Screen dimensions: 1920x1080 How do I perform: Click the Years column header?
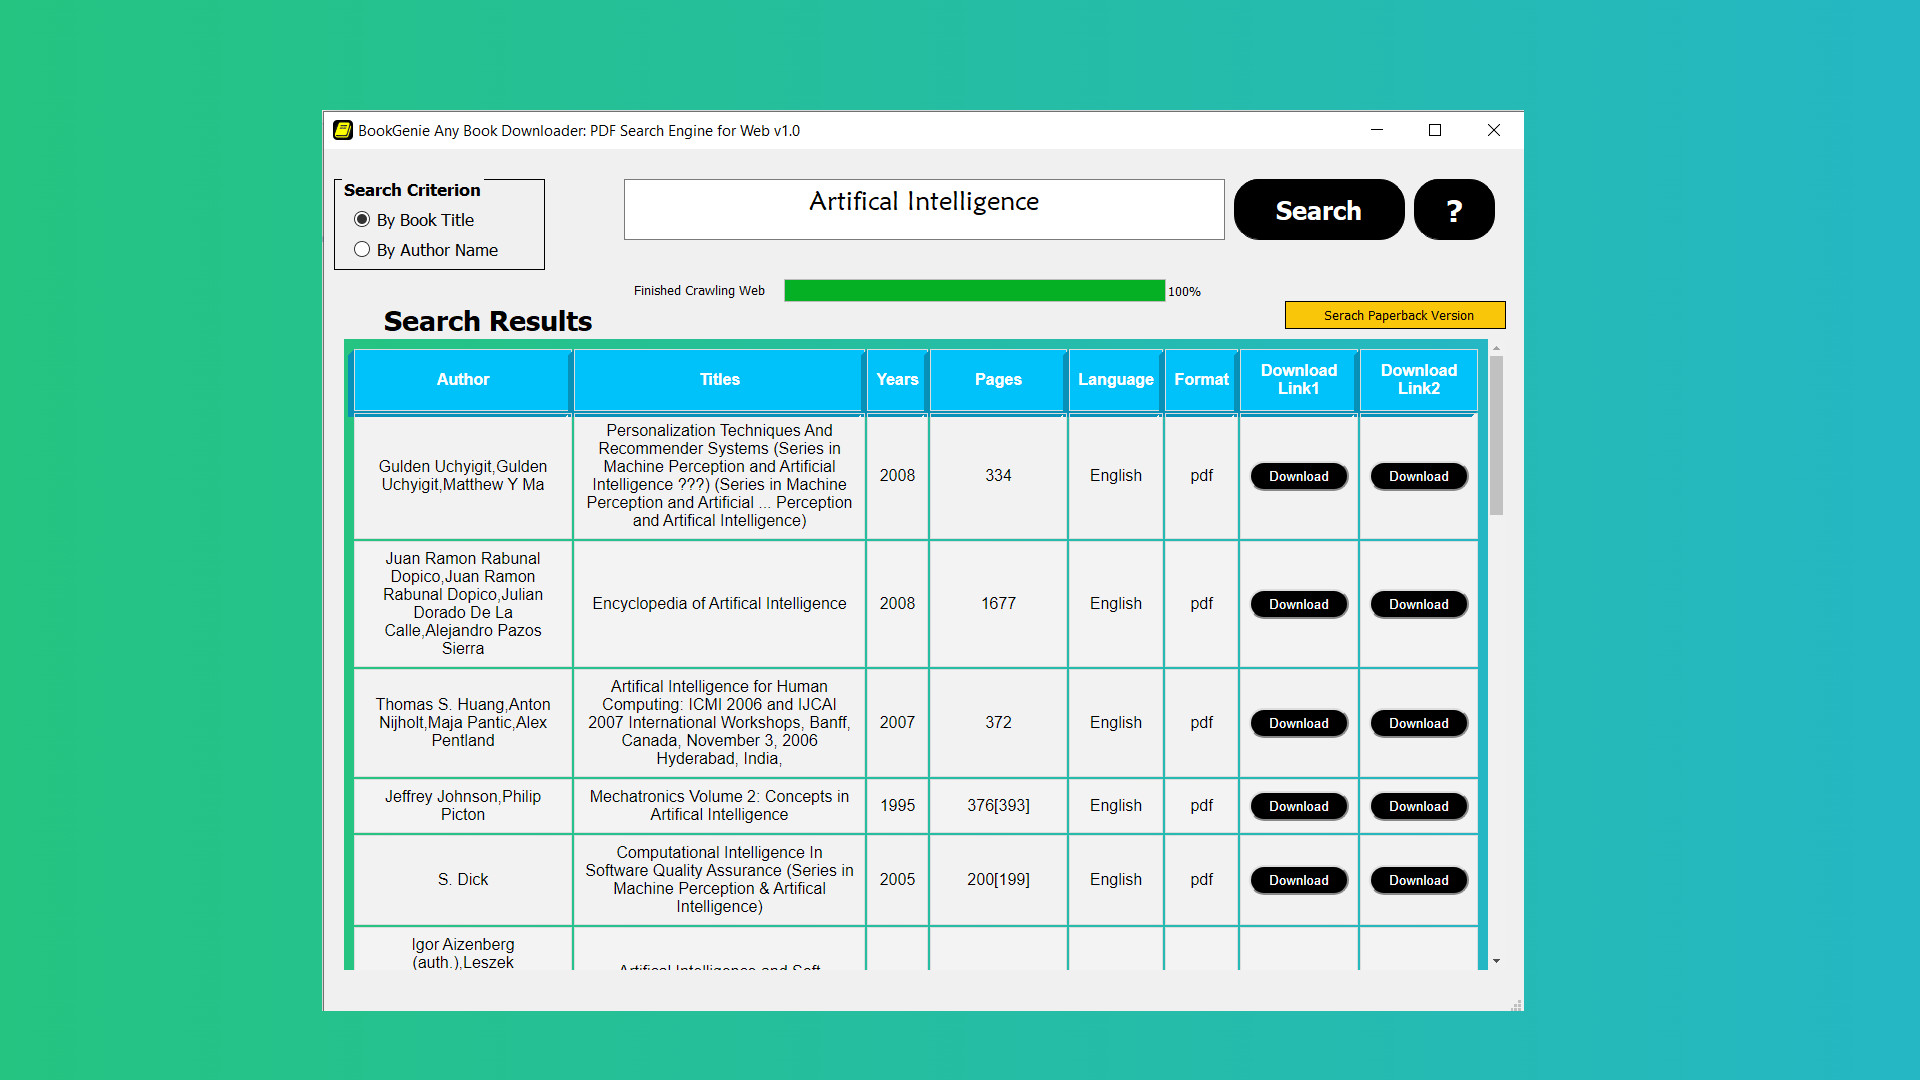click(x=898, y=380)
